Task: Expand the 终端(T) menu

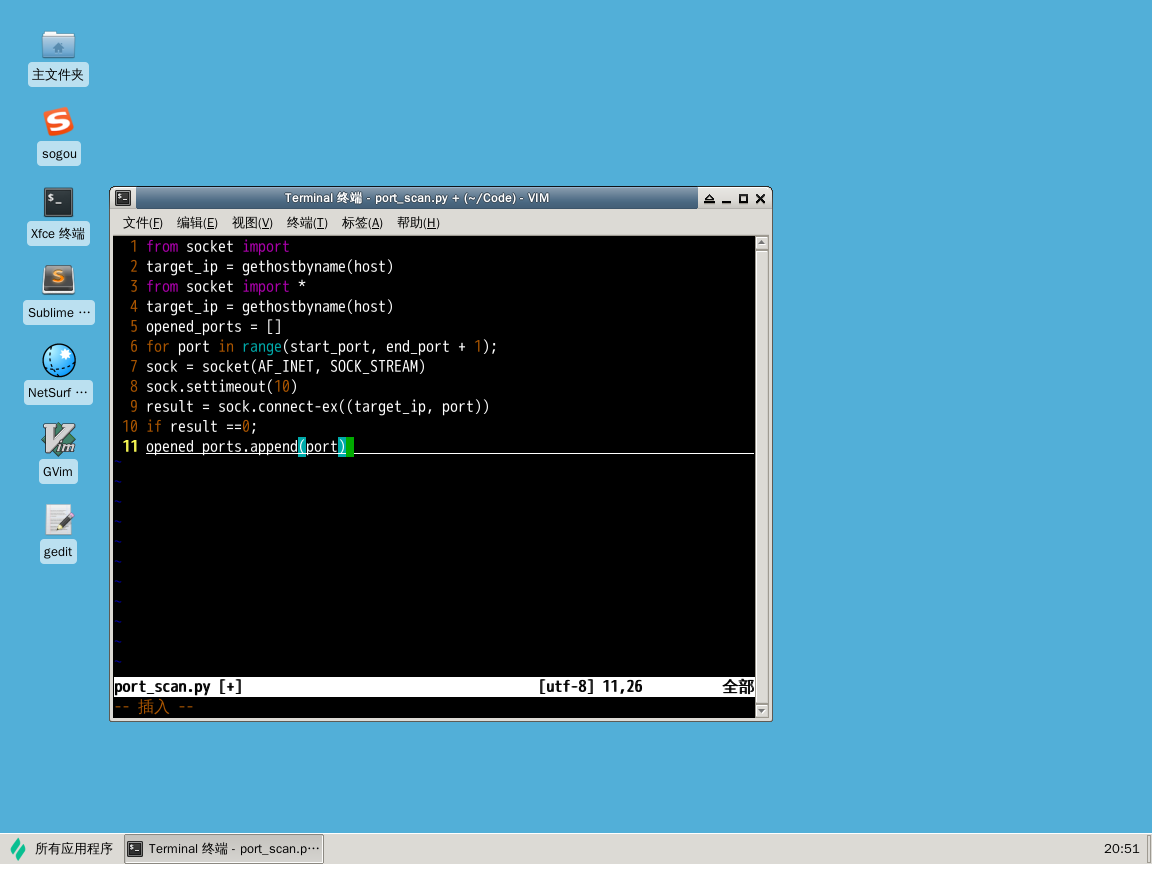Action: (307, 223)
